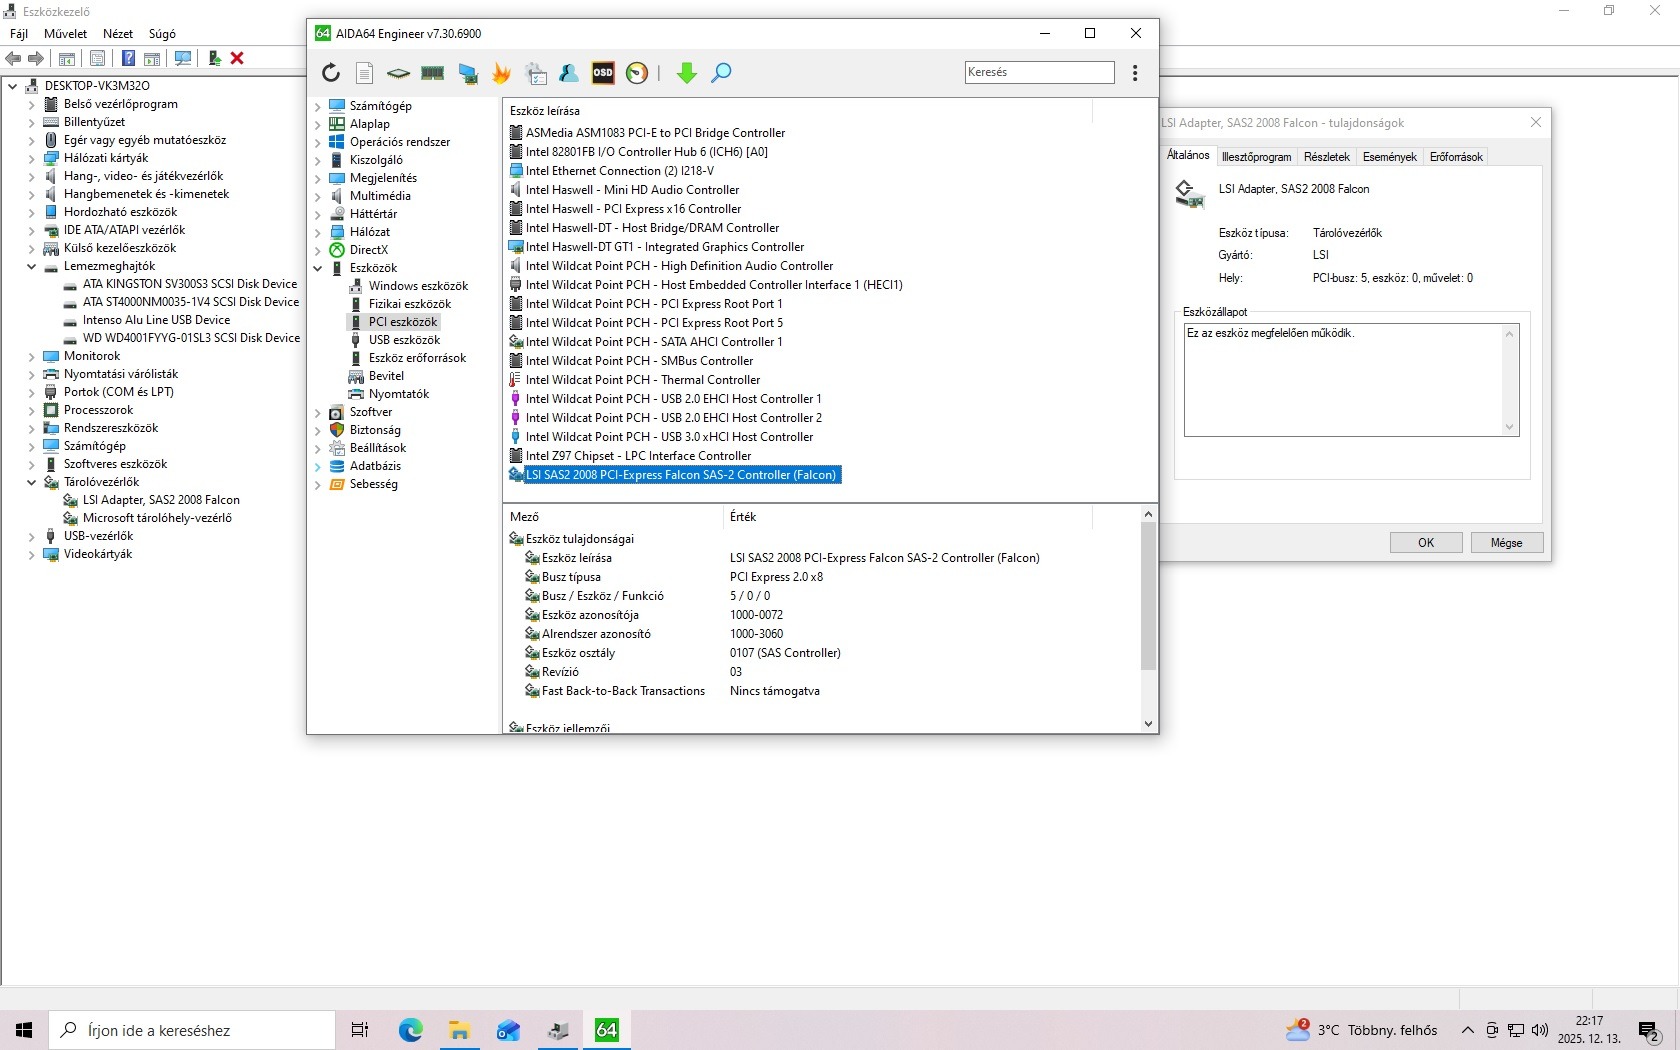This screenshot has width=1680, height=1050.
Task: Show hidden system tray icons
Action: tap(1468, 1030)
